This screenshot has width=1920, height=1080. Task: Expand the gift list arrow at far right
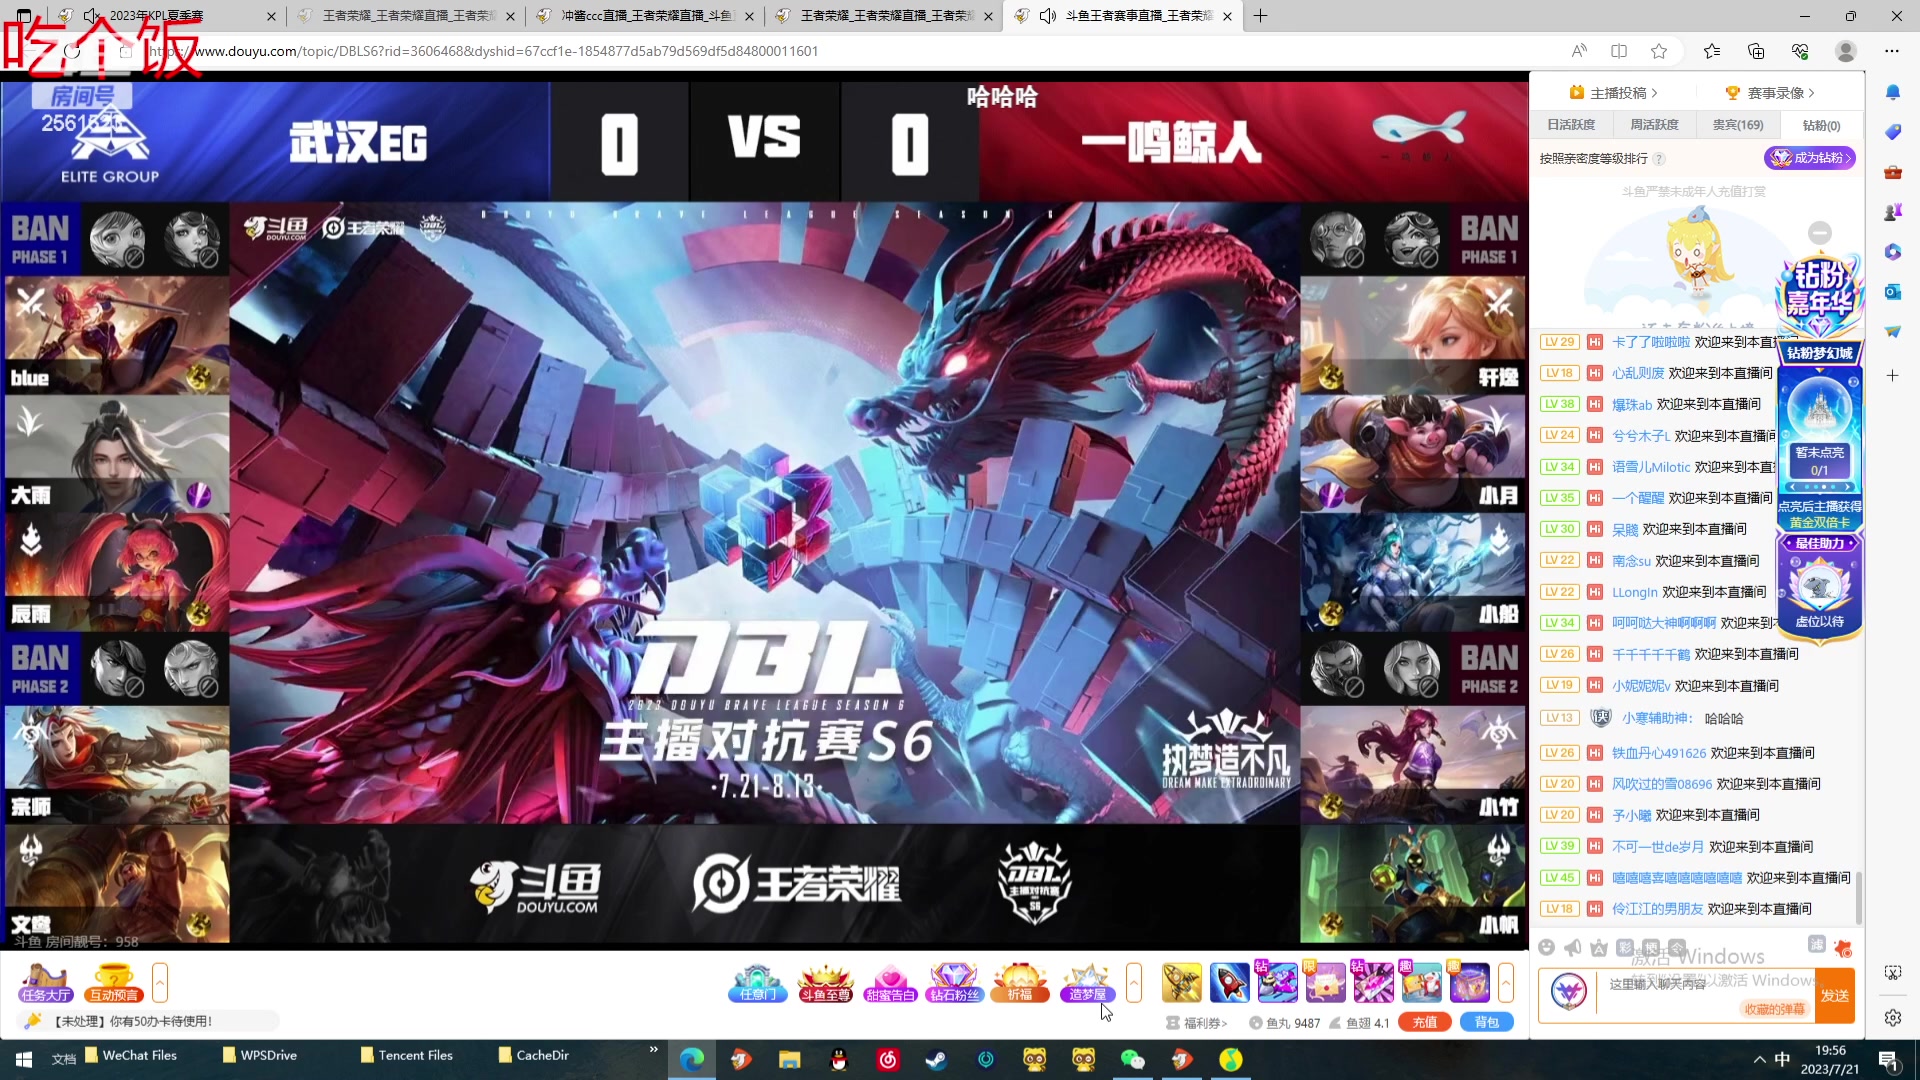(1506, 982)
